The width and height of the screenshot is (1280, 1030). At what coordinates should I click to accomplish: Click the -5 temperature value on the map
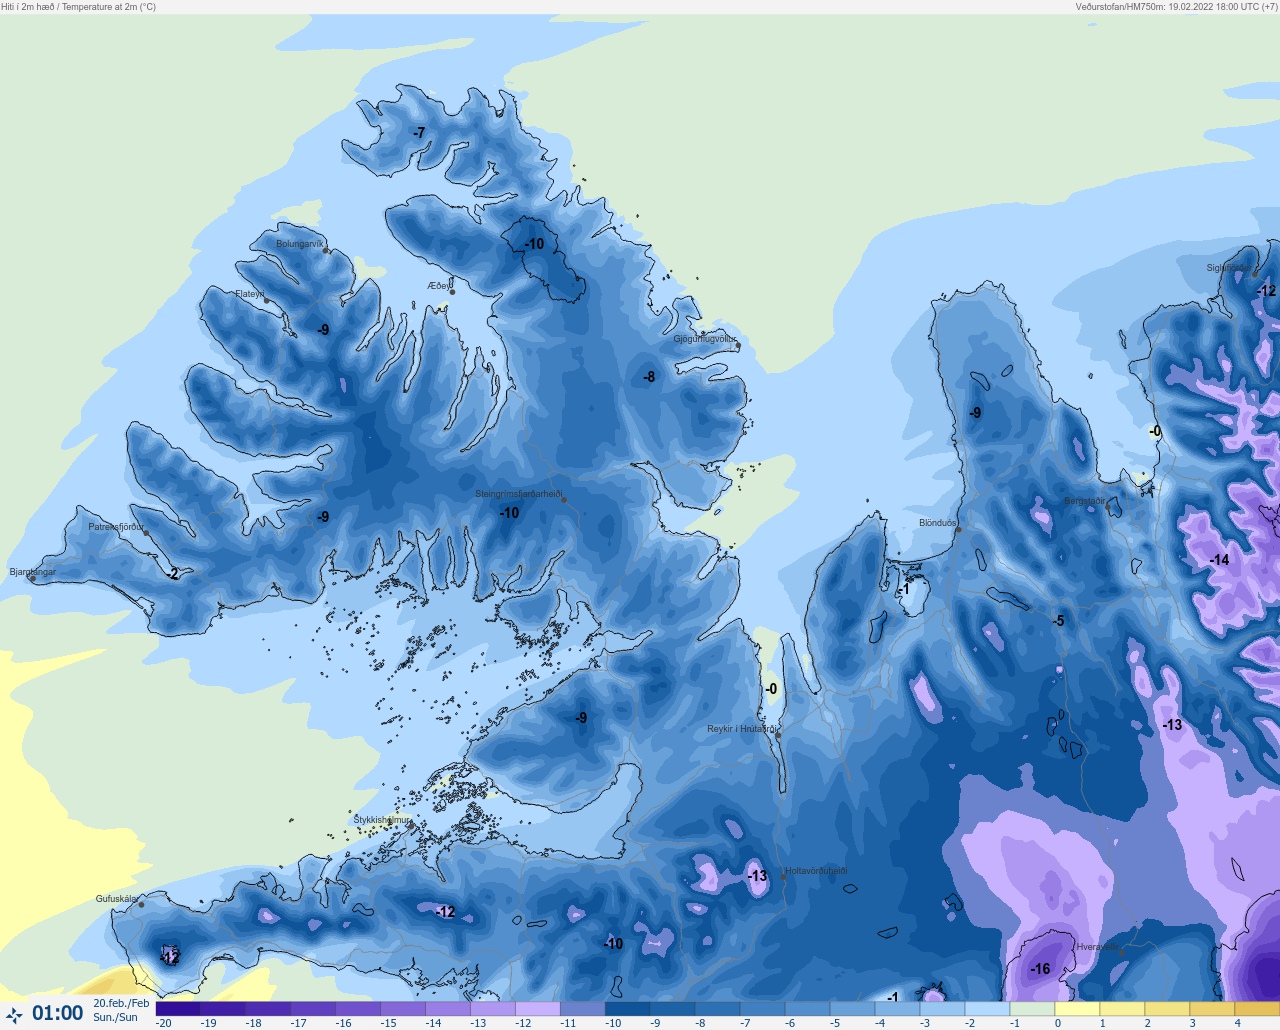(1058, 621)
